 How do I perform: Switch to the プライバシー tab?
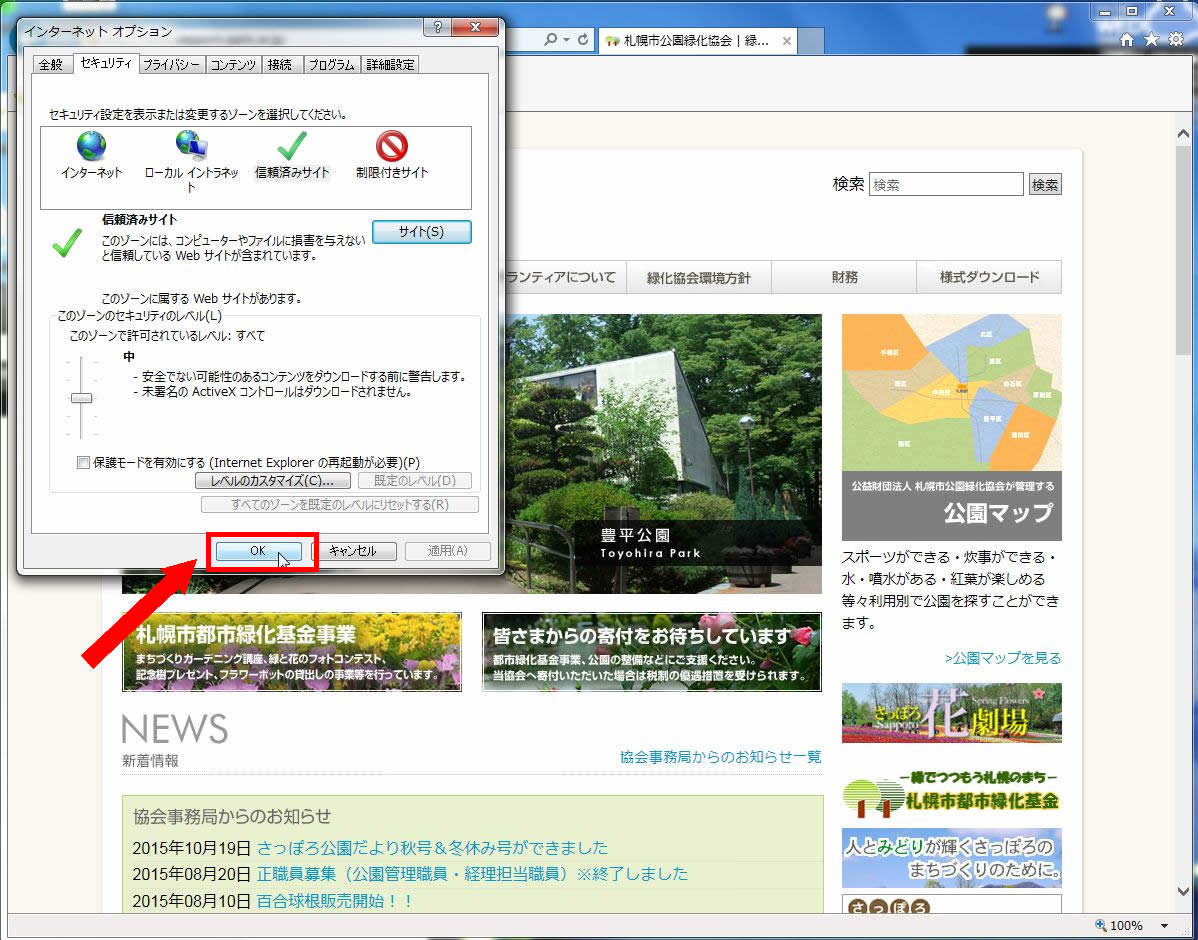point(172,64)
